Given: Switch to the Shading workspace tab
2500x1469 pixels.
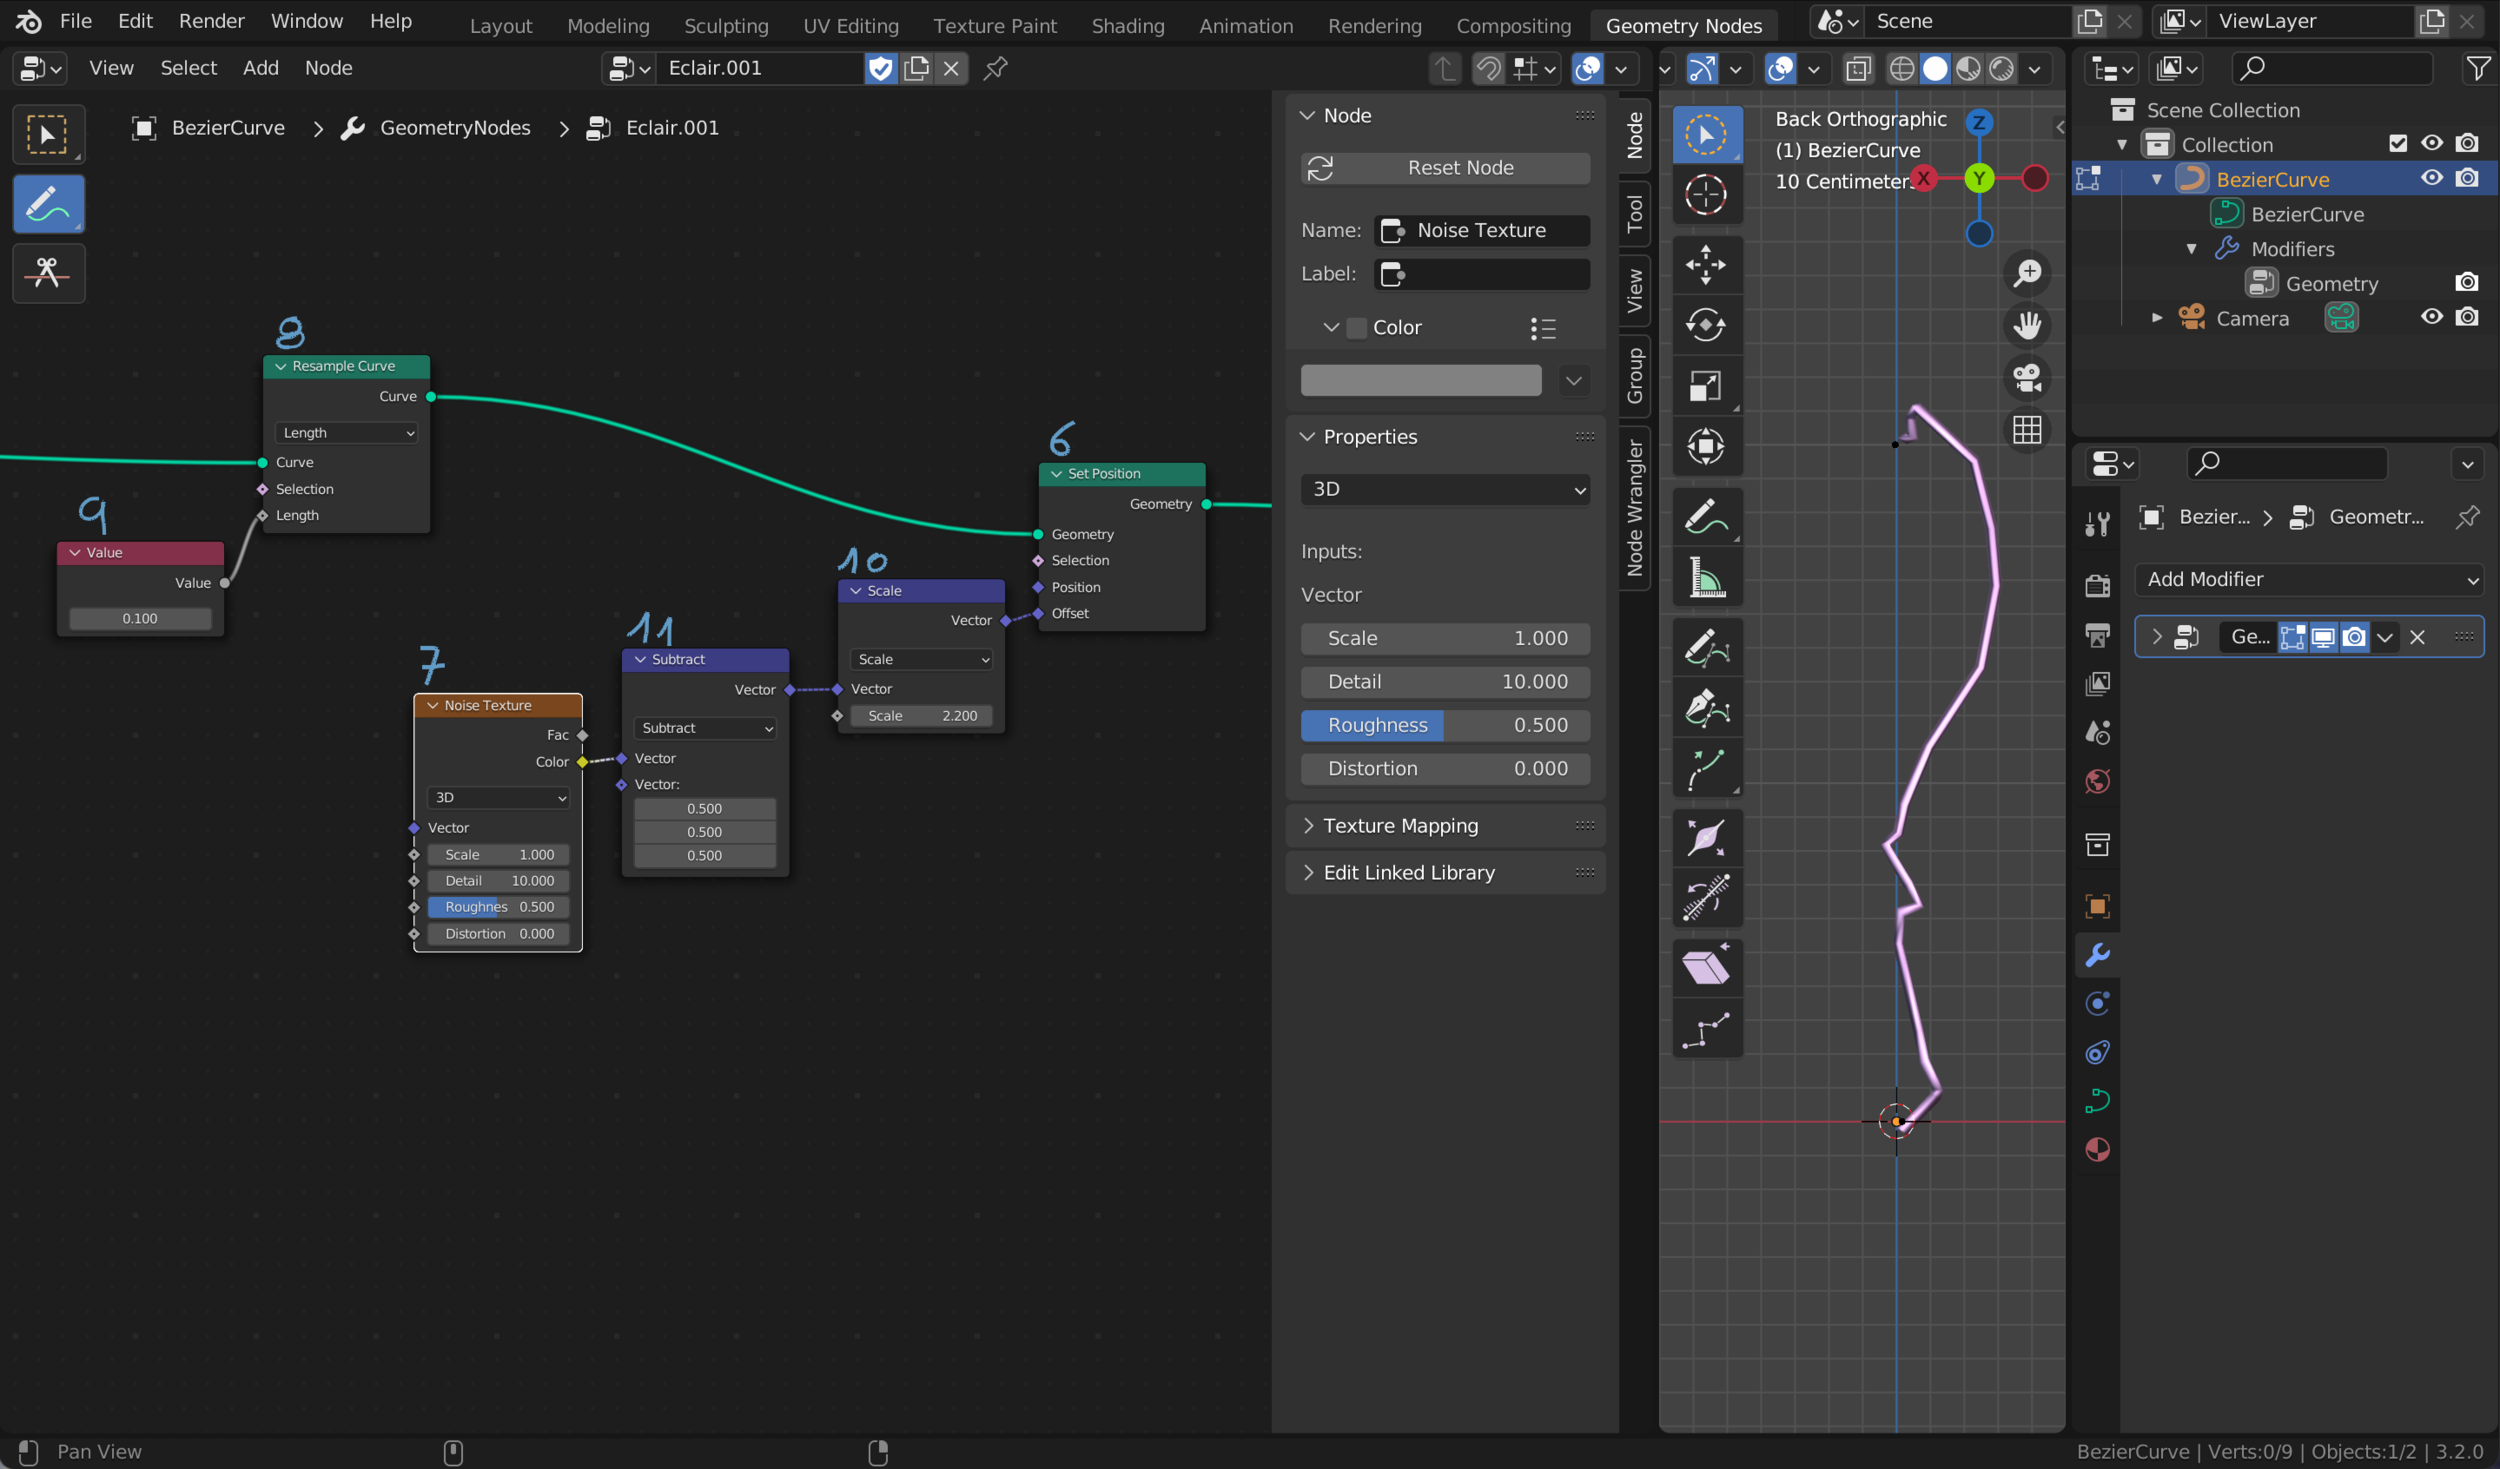Looking at the screenshot, I should coord(1127,25).
